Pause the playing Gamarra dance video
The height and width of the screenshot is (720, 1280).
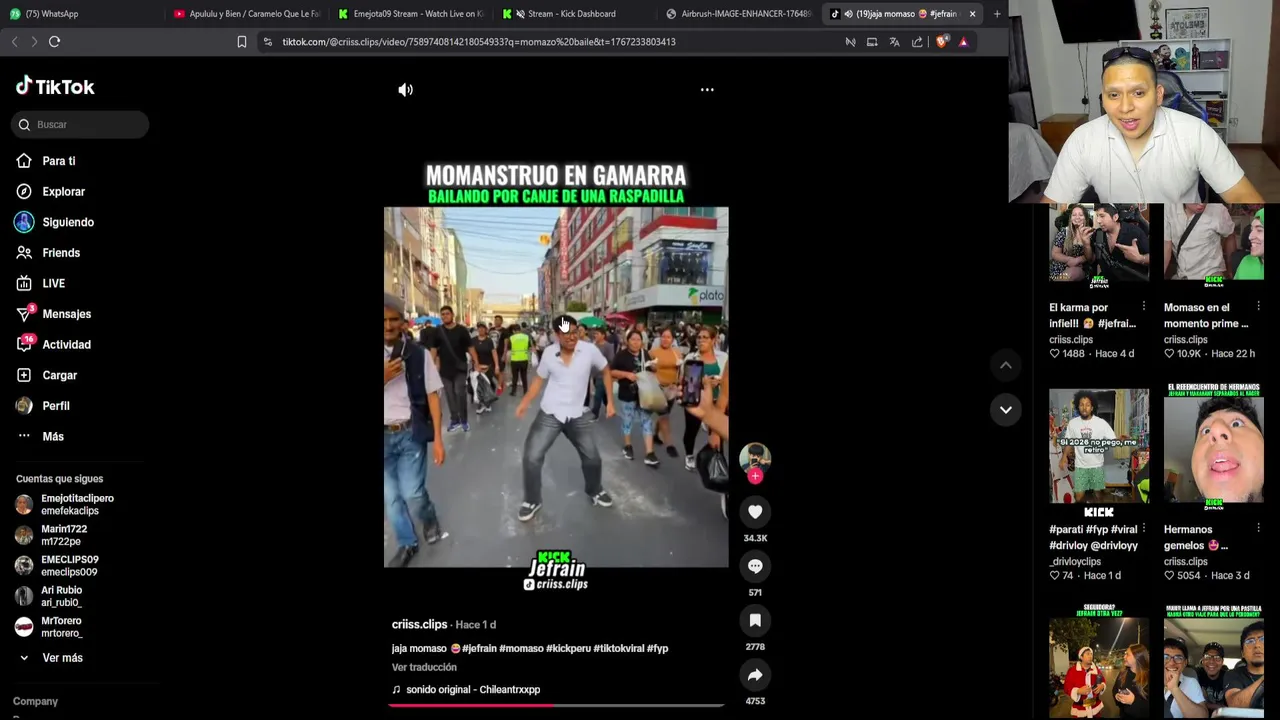556,388
